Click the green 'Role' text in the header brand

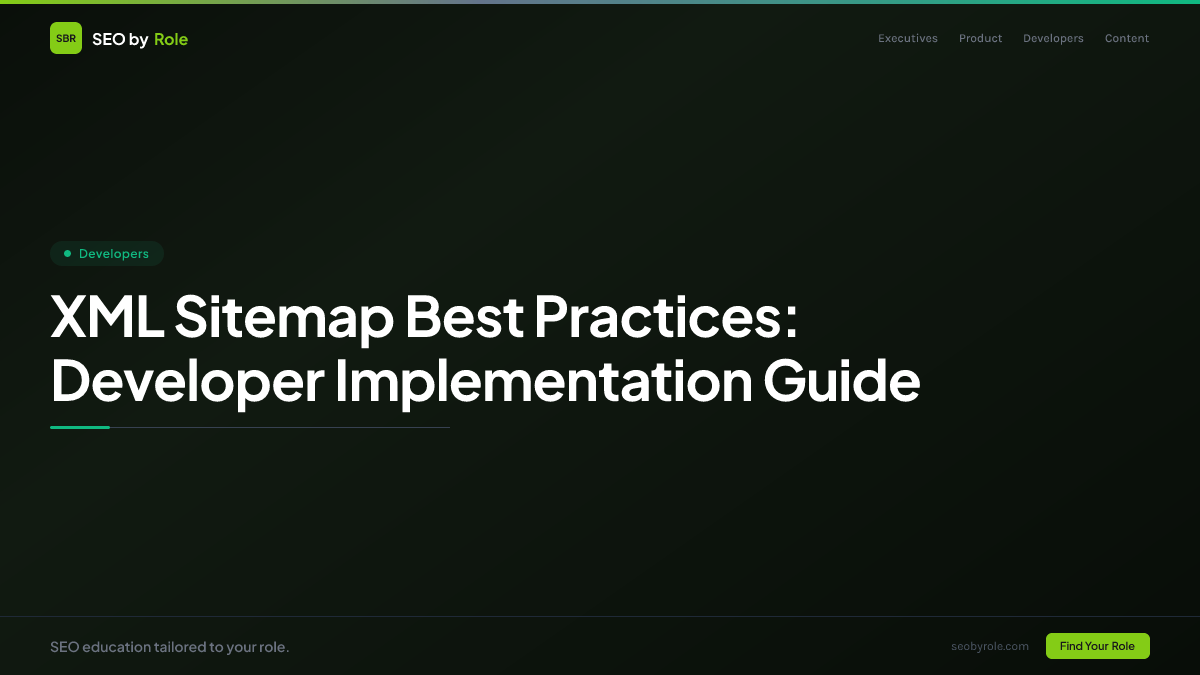pyautogui.click(x=171, y=38)
